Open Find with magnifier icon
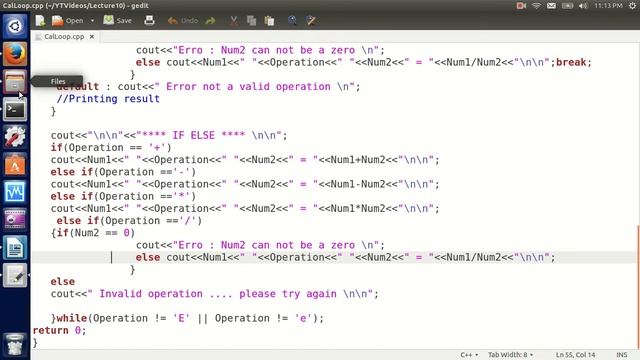The width and height of the screenshot is (640, 360). pos(292,20)
